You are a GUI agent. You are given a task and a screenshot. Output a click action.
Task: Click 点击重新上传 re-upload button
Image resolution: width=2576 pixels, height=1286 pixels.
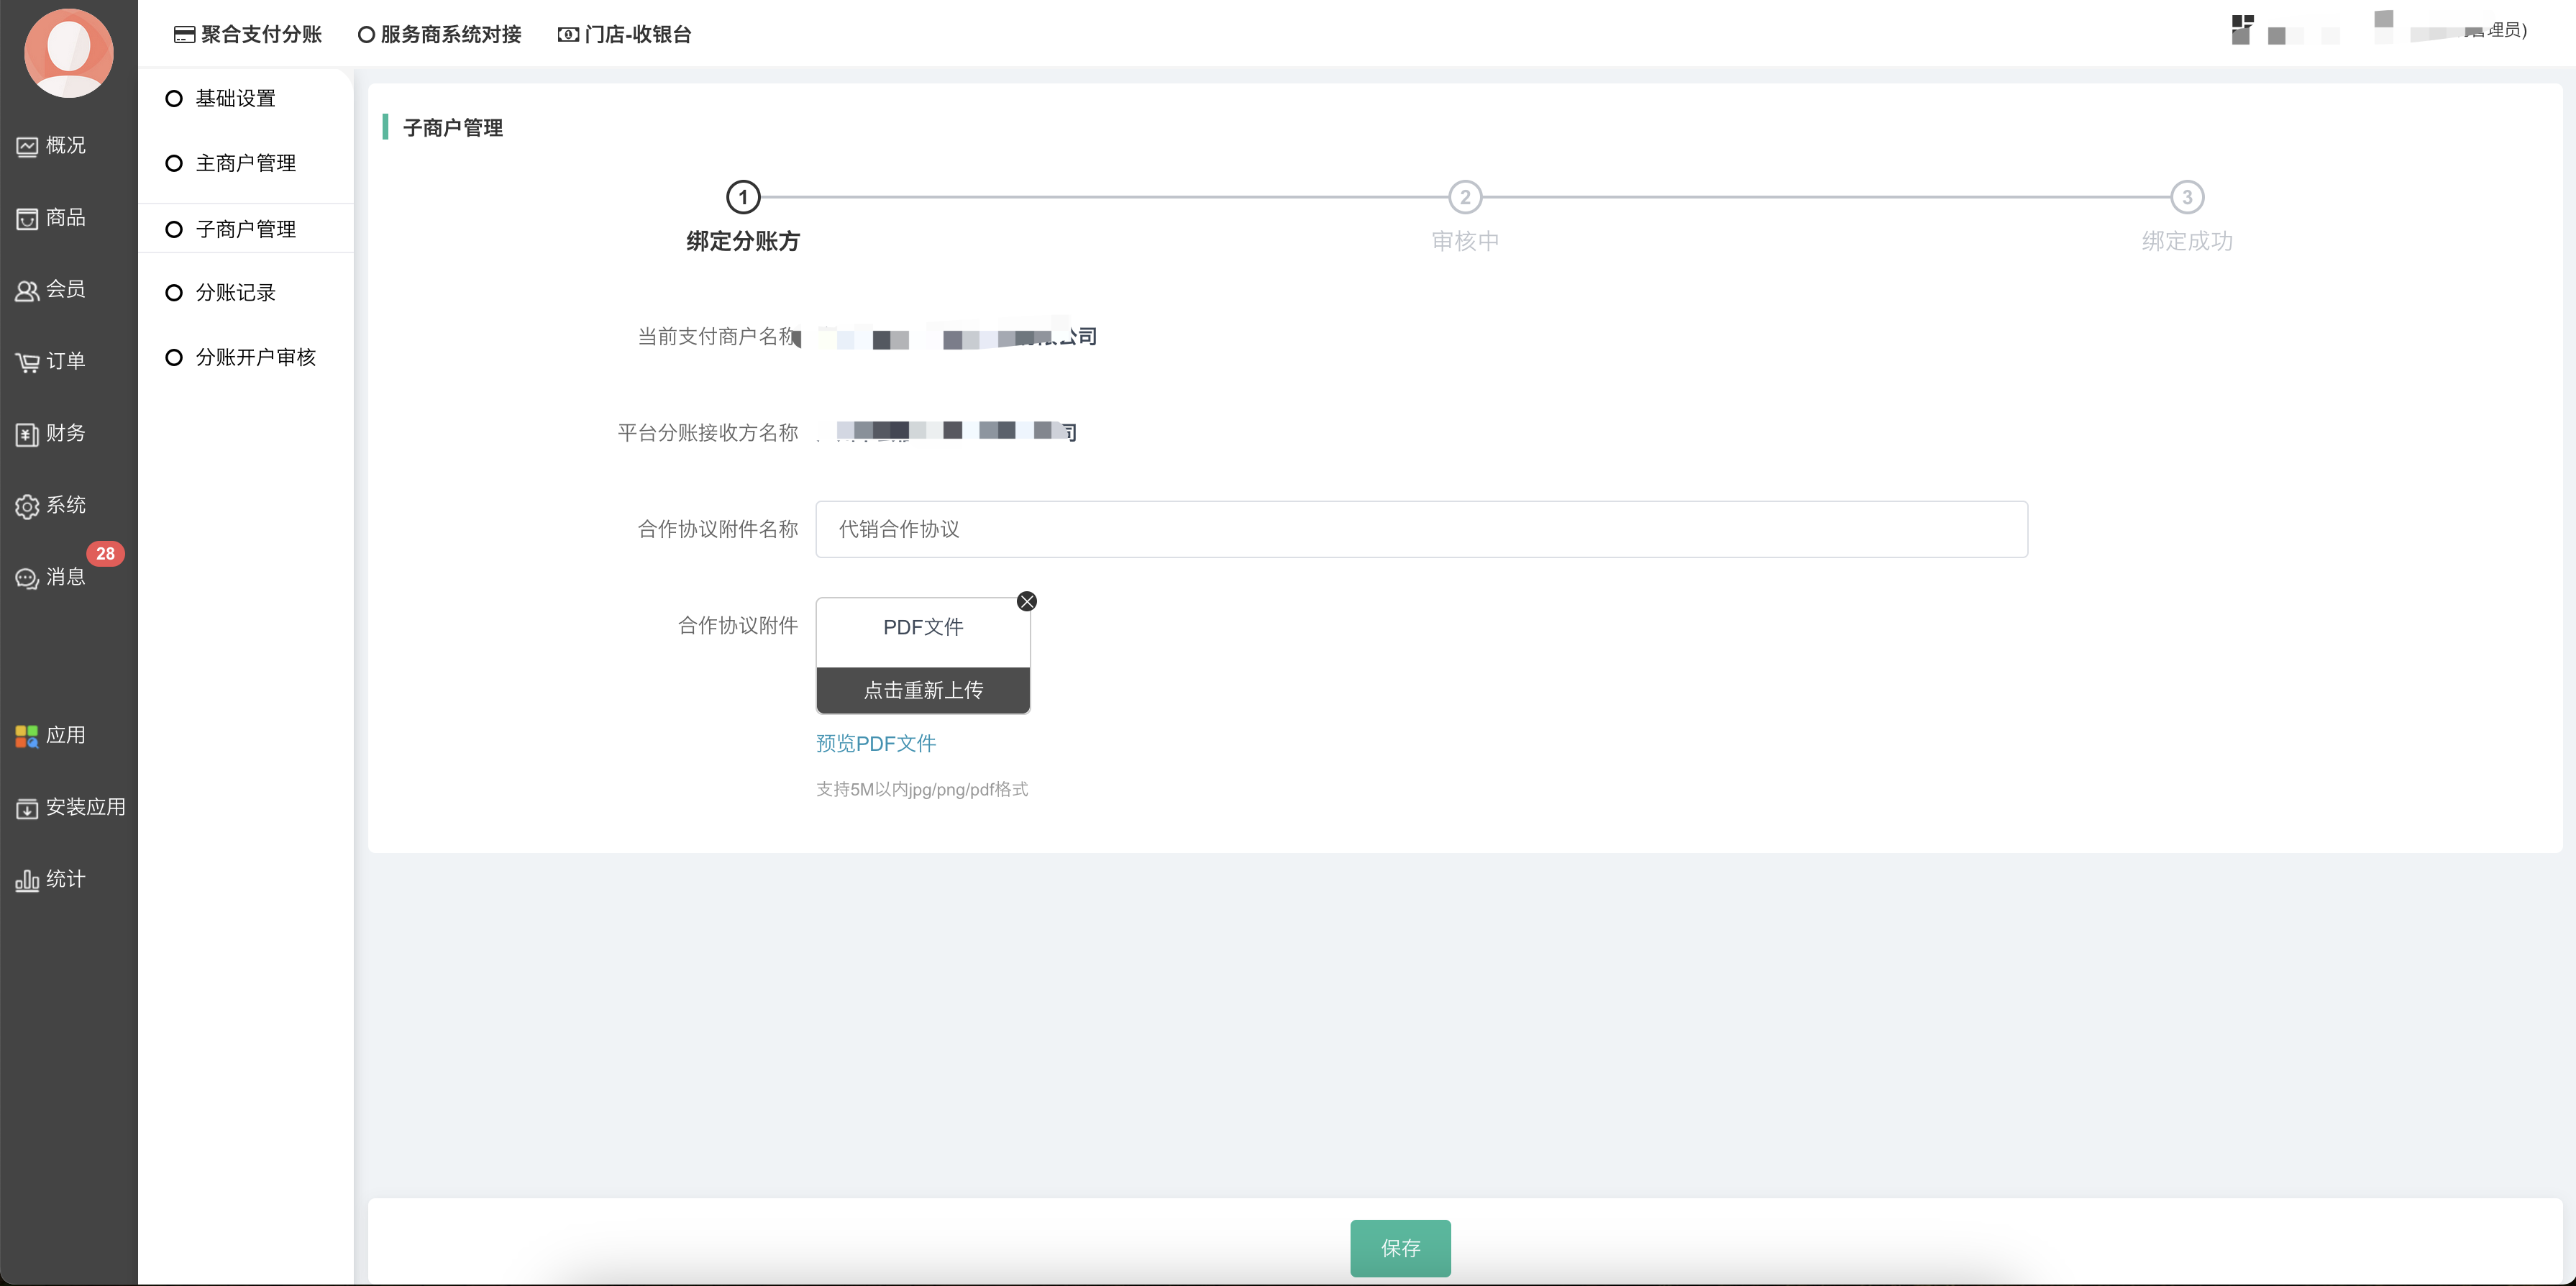(x=922, y=690)
